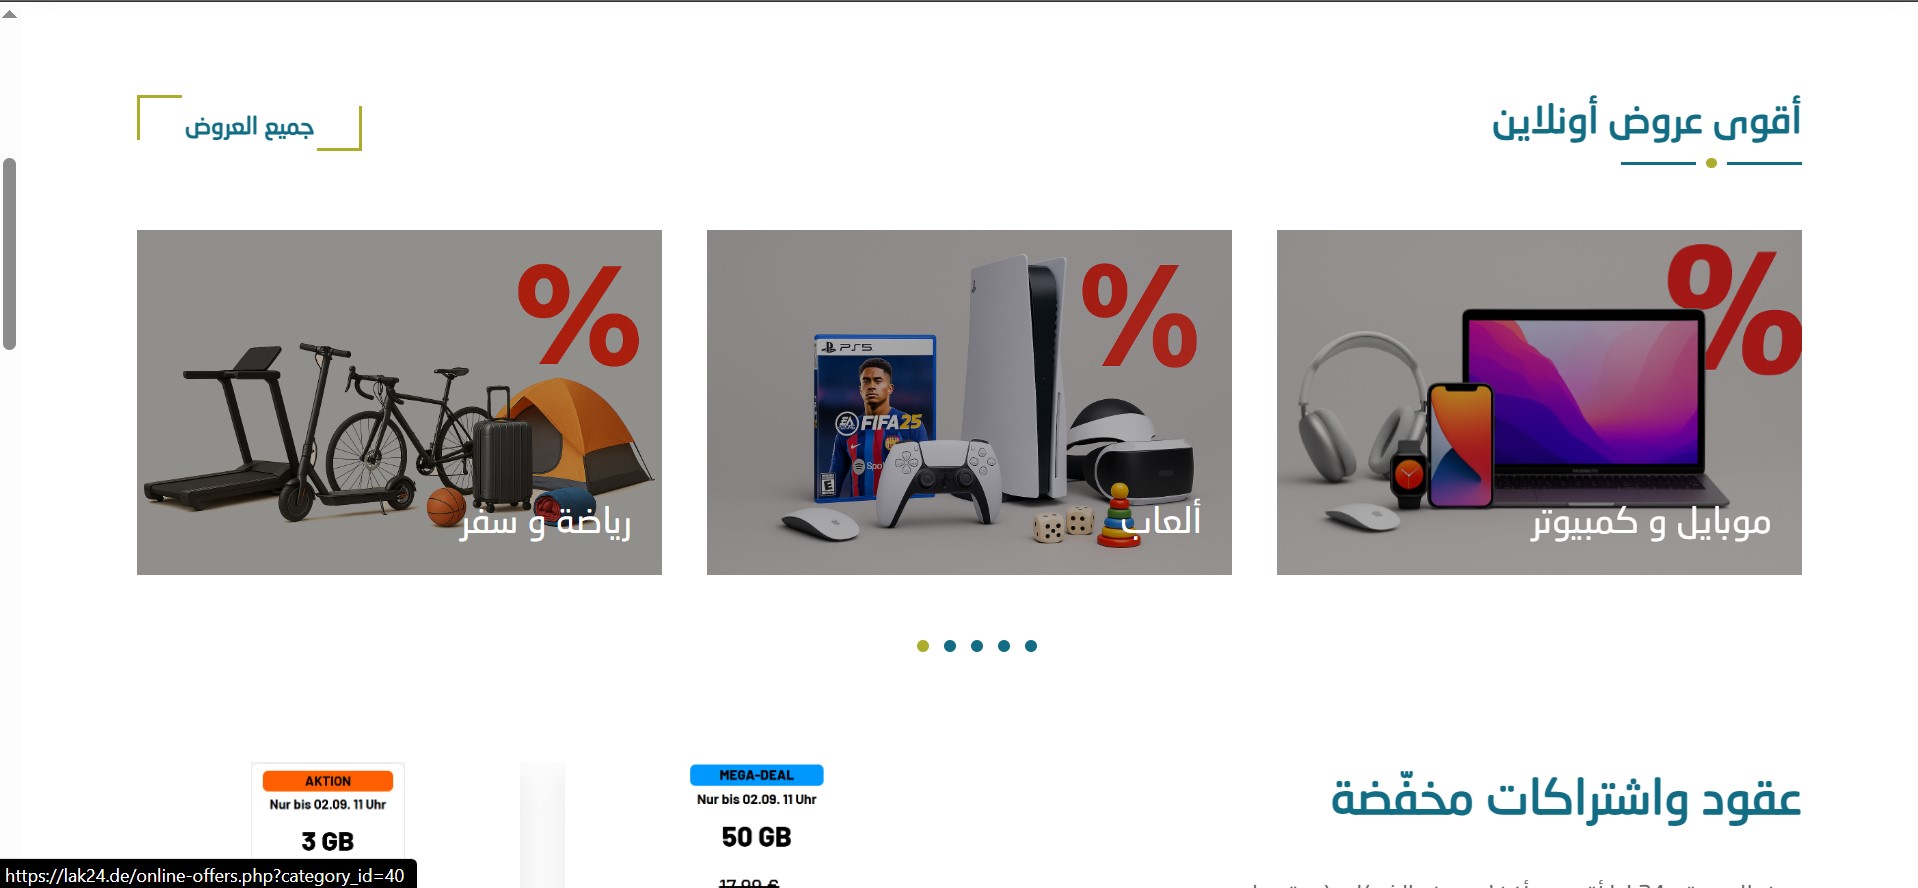Select the fifth carousel dot
Viewport: 1918px width, 888px height.
[x=1031, y=646]
